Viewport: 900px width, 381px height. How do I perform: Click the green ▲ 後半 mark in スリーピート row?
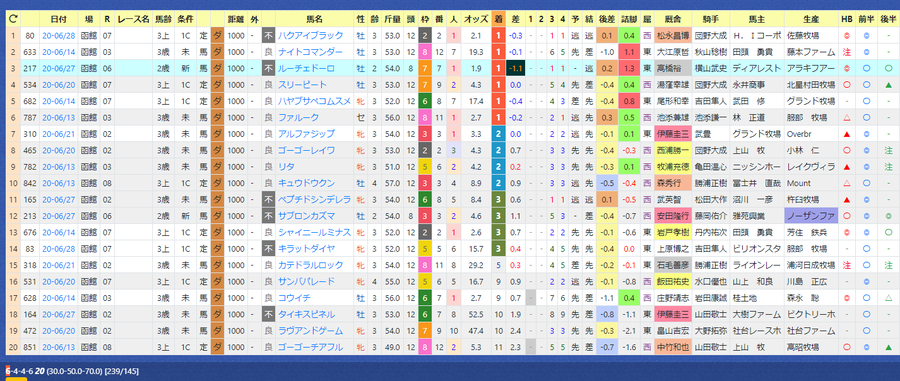[x=888, y=85]
